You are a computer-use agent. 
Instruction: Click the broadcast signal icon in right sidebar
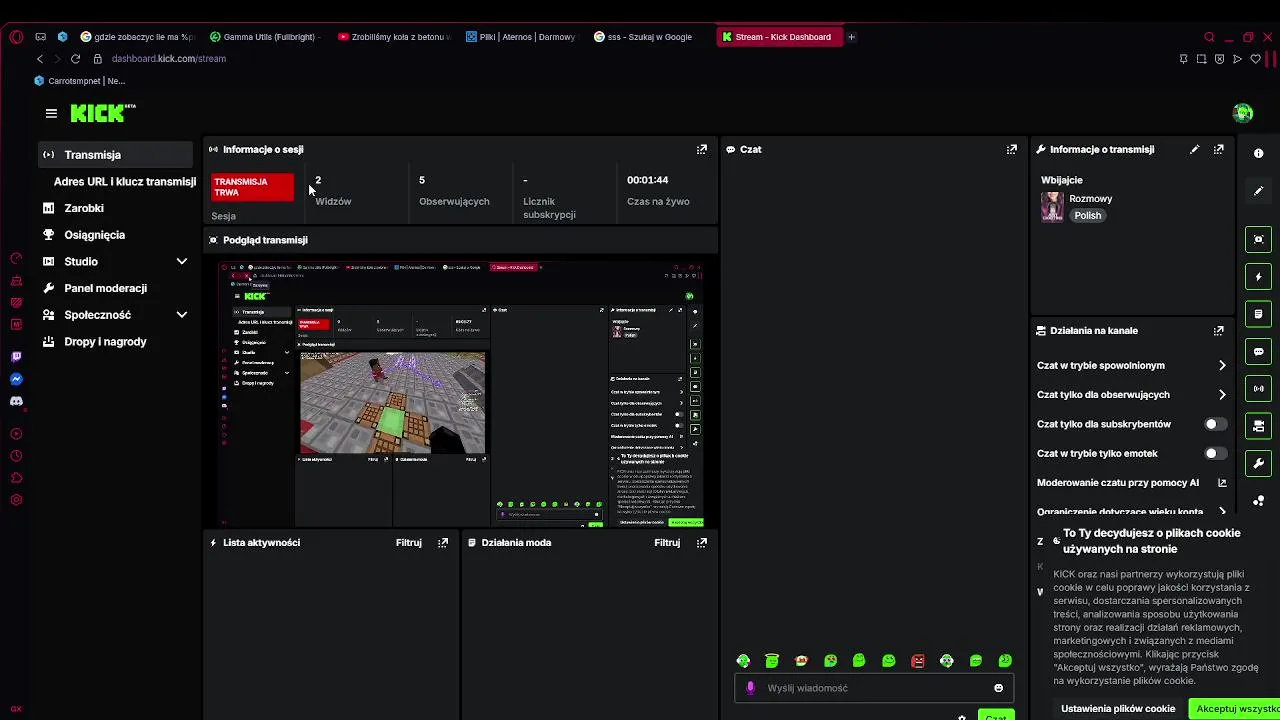coord(1259,389)
